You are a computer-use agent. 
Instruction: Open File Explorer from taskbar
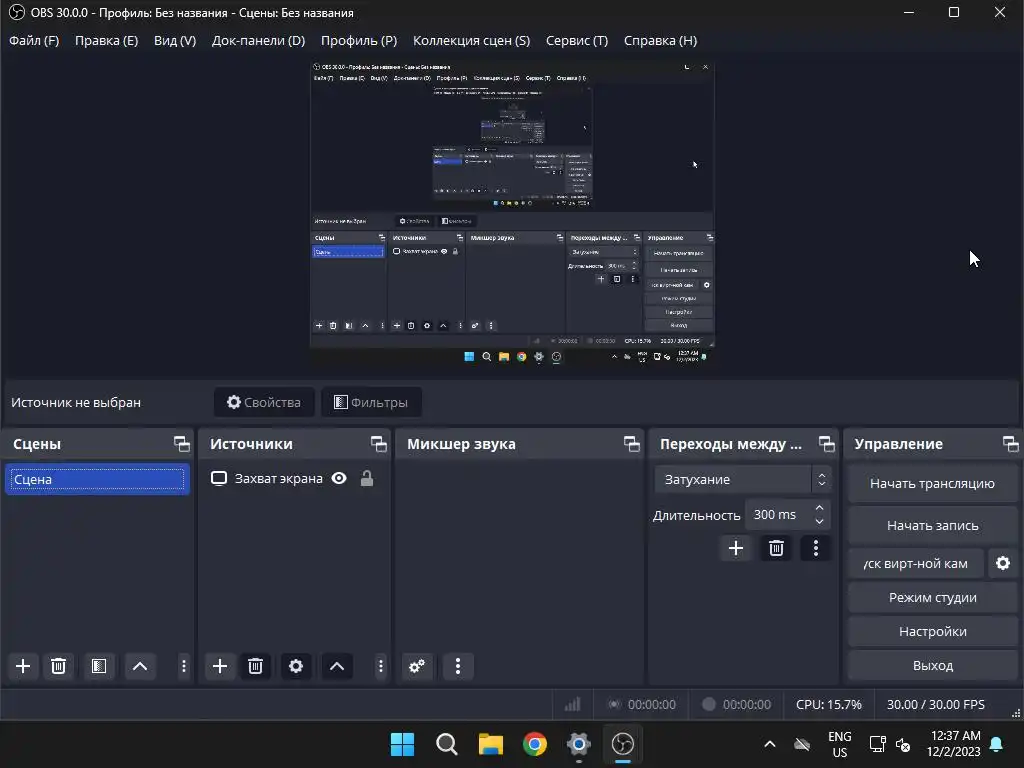click(x=490, y=744)
